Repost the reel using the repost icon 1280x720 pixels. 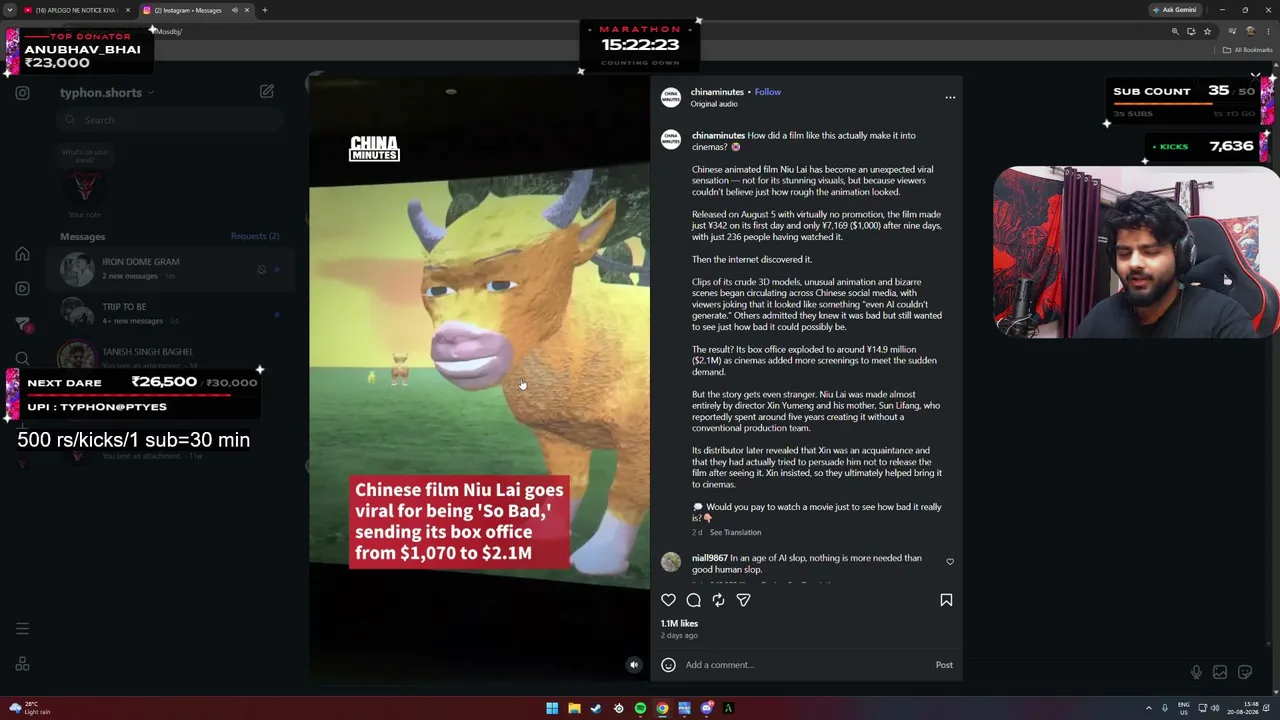718,600
